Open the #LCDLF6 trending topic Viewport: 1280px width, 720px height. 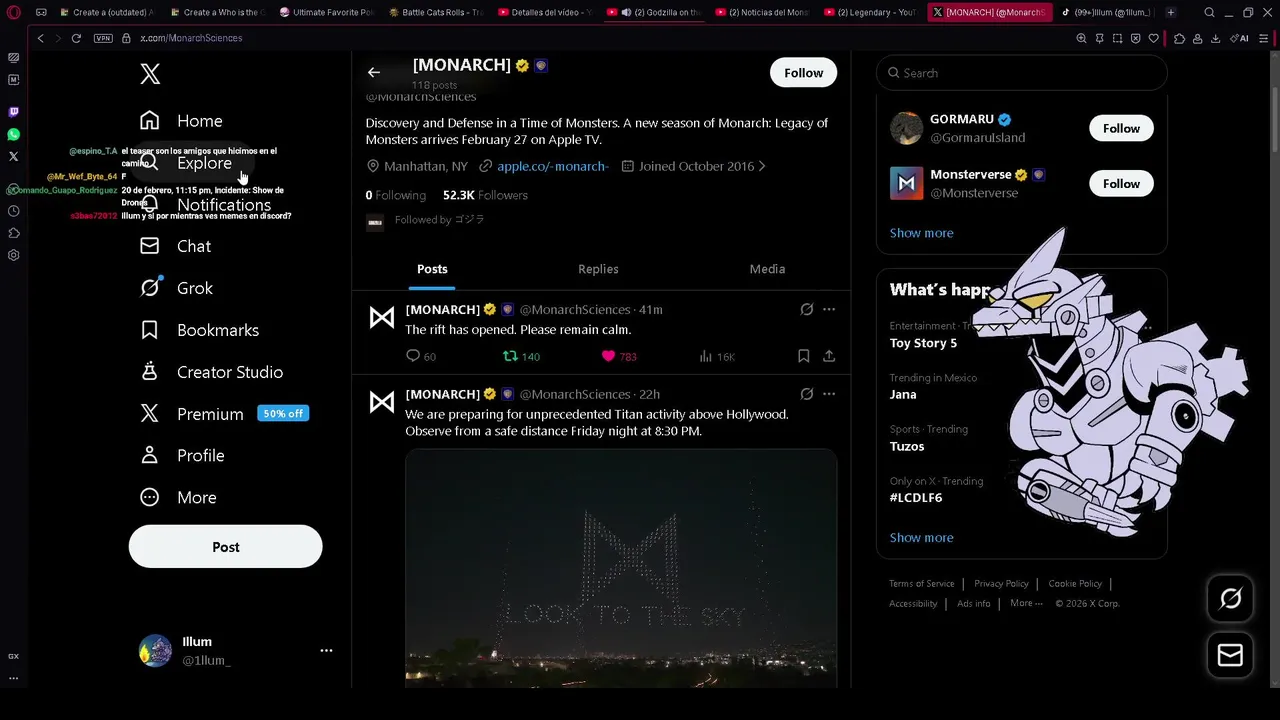coord(916,498)
